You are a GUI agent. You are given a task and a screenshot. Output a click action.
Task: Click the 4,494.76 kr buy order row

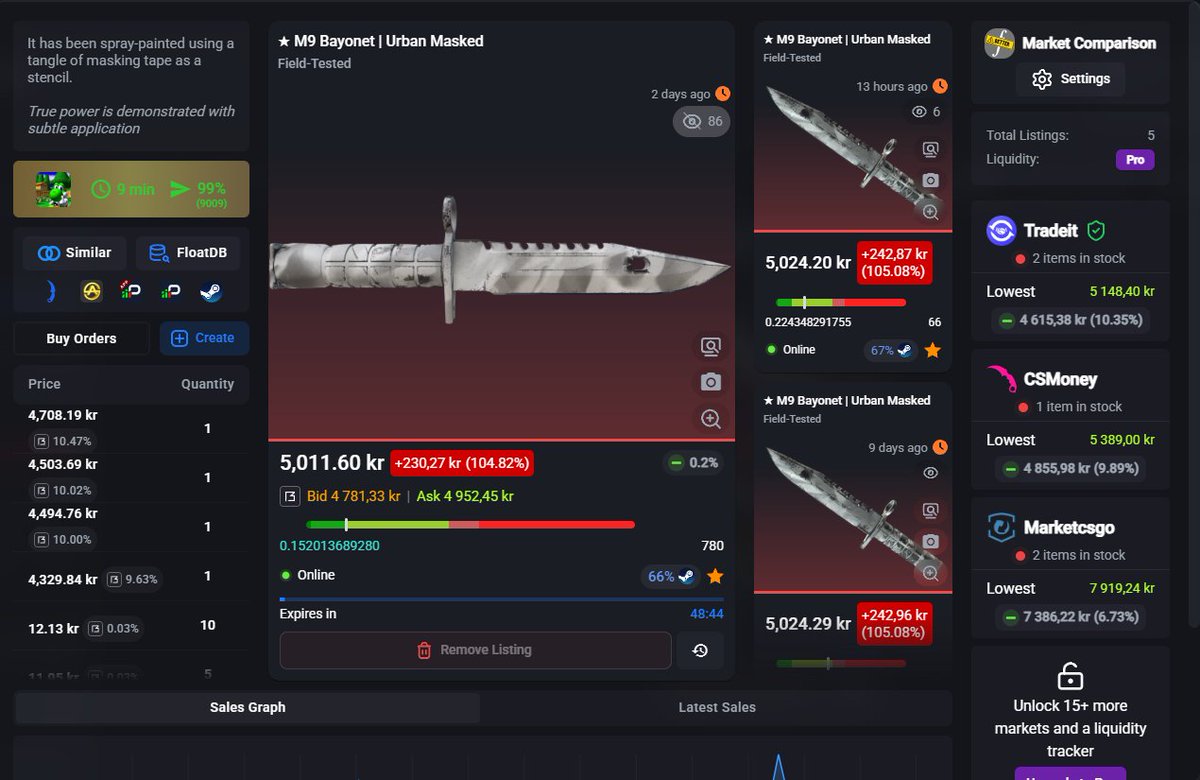point(131,526)
